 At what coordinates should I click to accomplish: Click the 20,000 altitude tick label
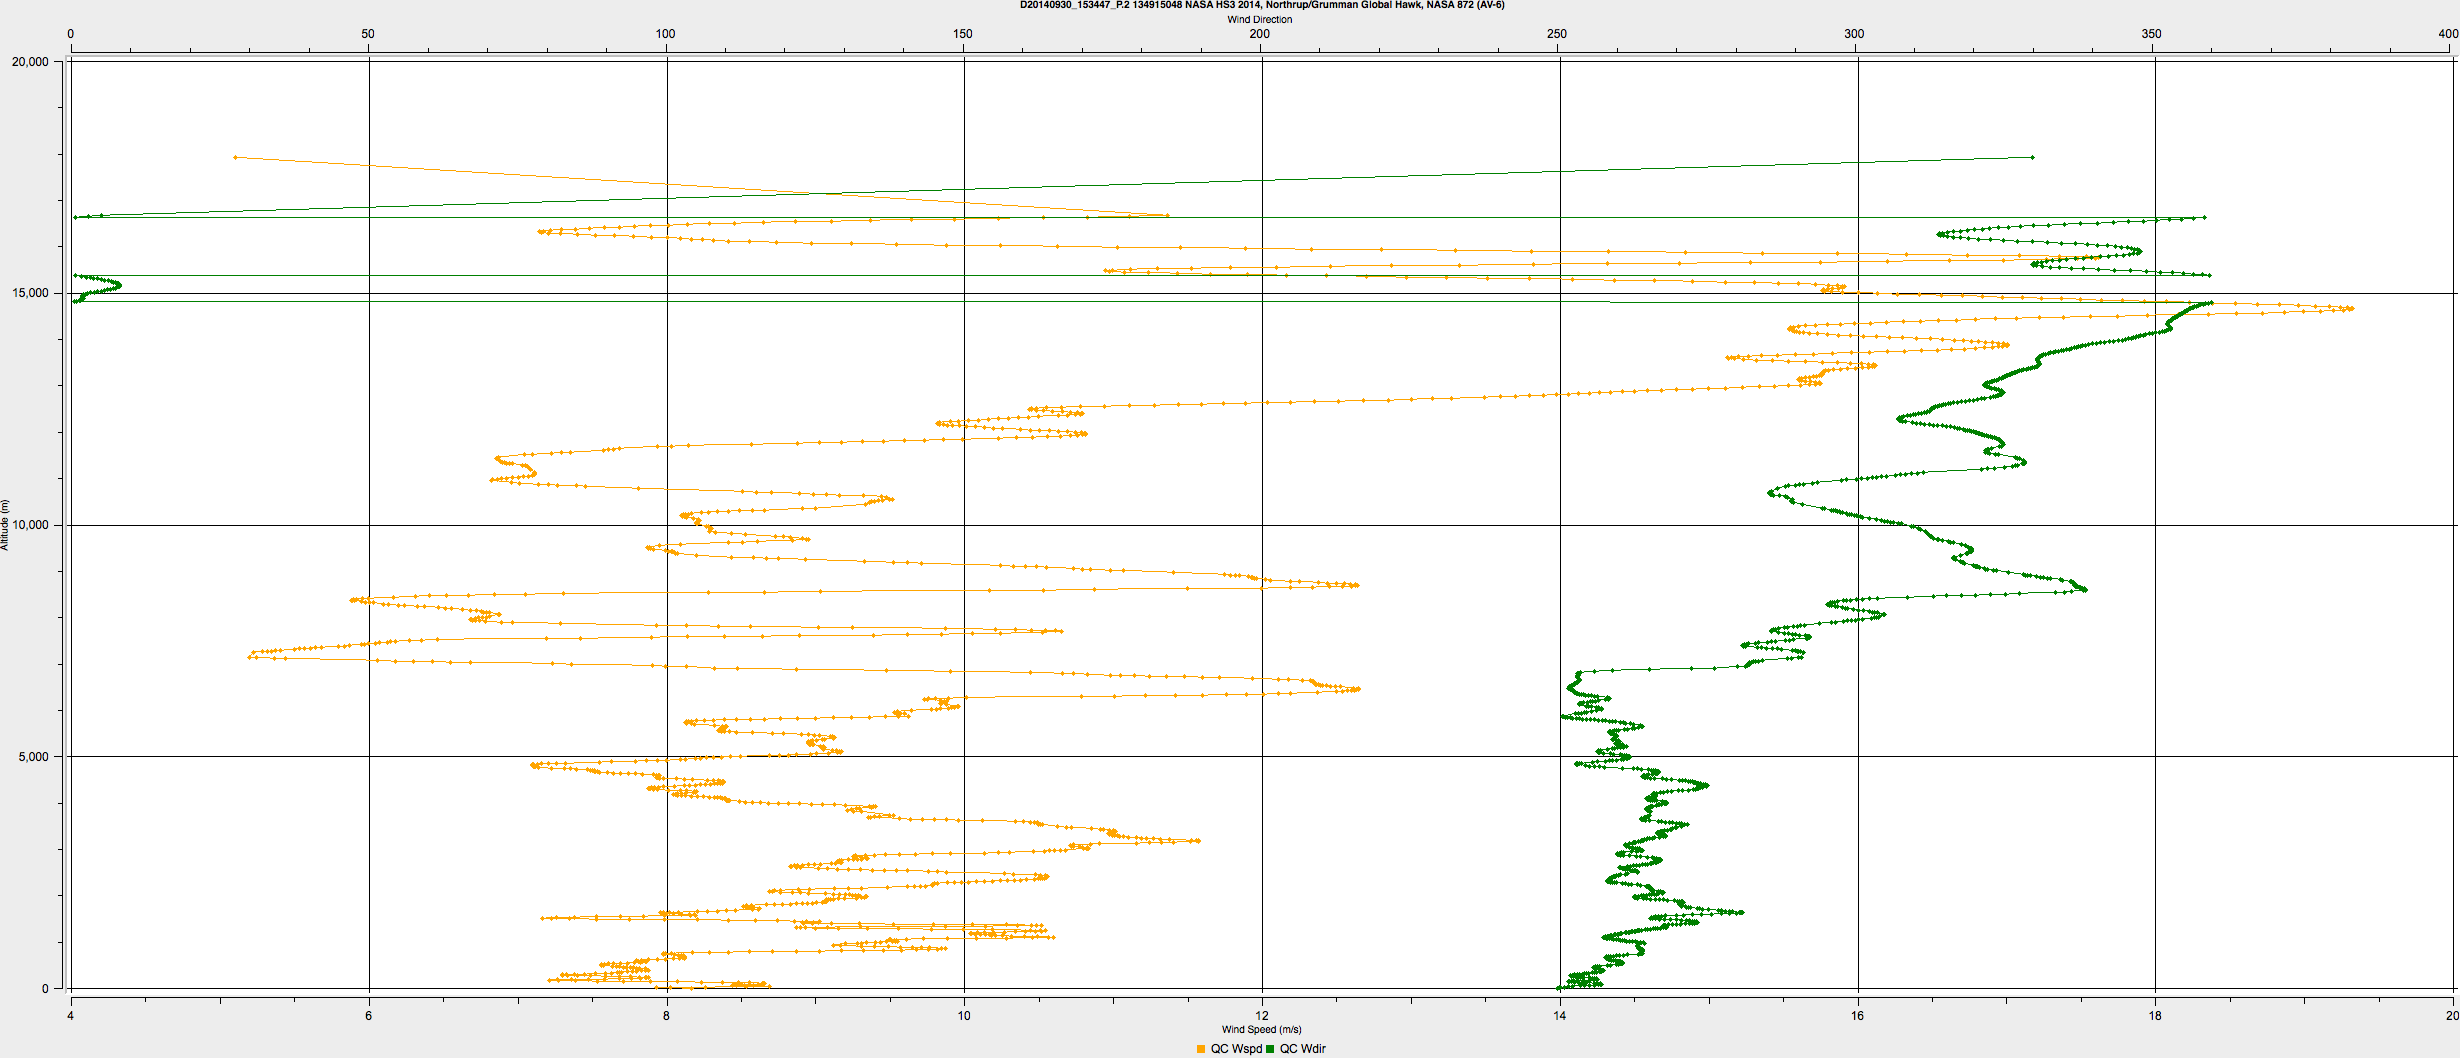click(30, 62)
